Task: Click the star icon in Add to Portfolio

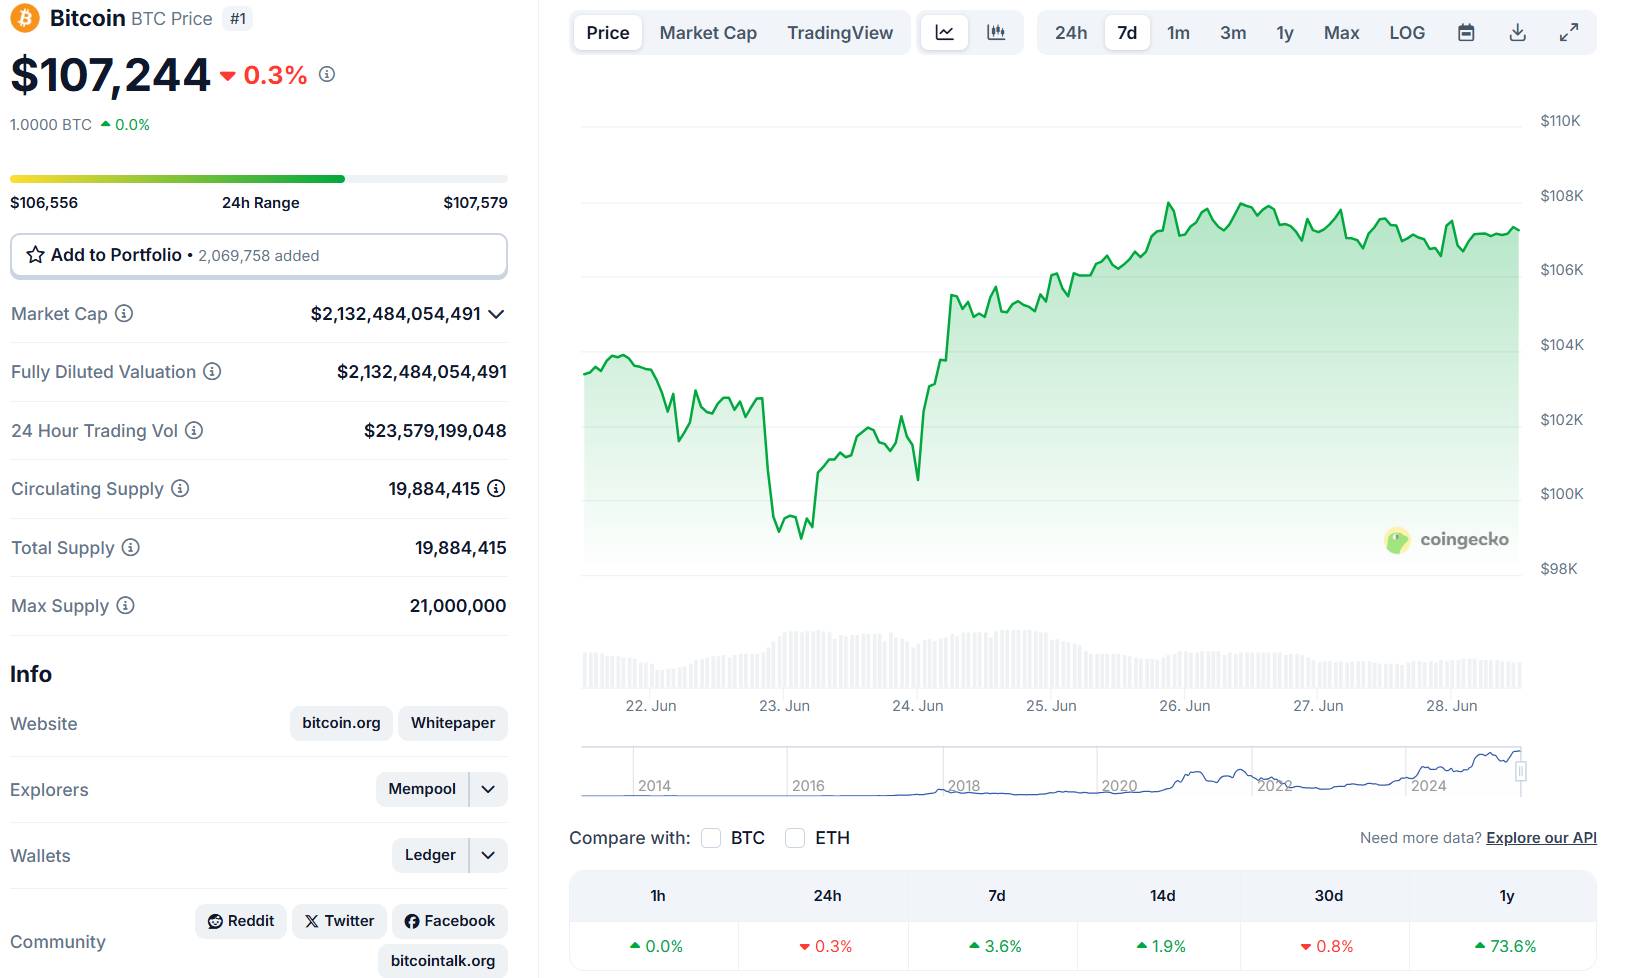Action: click(35, 255)
